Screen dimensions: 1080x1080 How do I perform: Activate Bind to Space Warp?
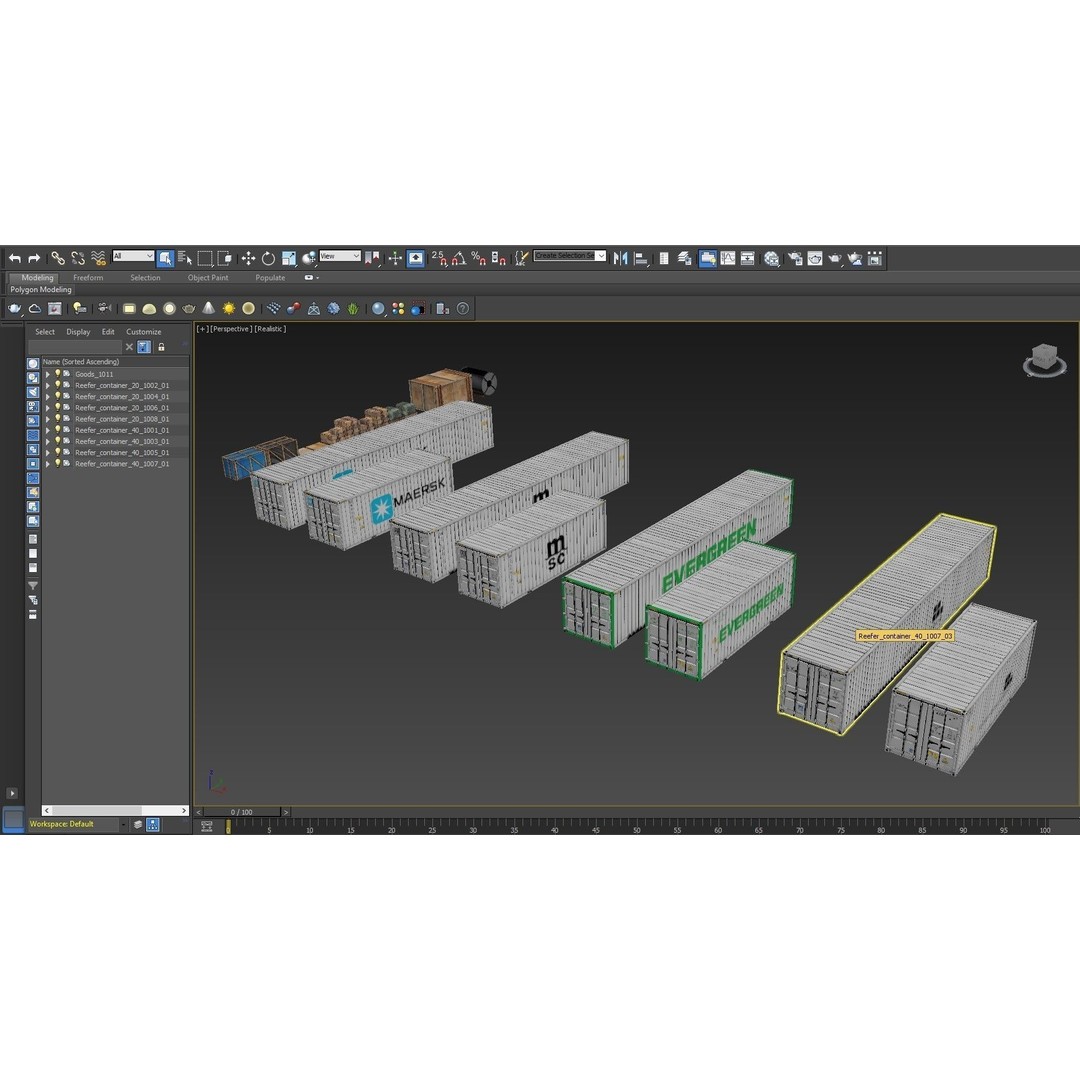point(98,258)
